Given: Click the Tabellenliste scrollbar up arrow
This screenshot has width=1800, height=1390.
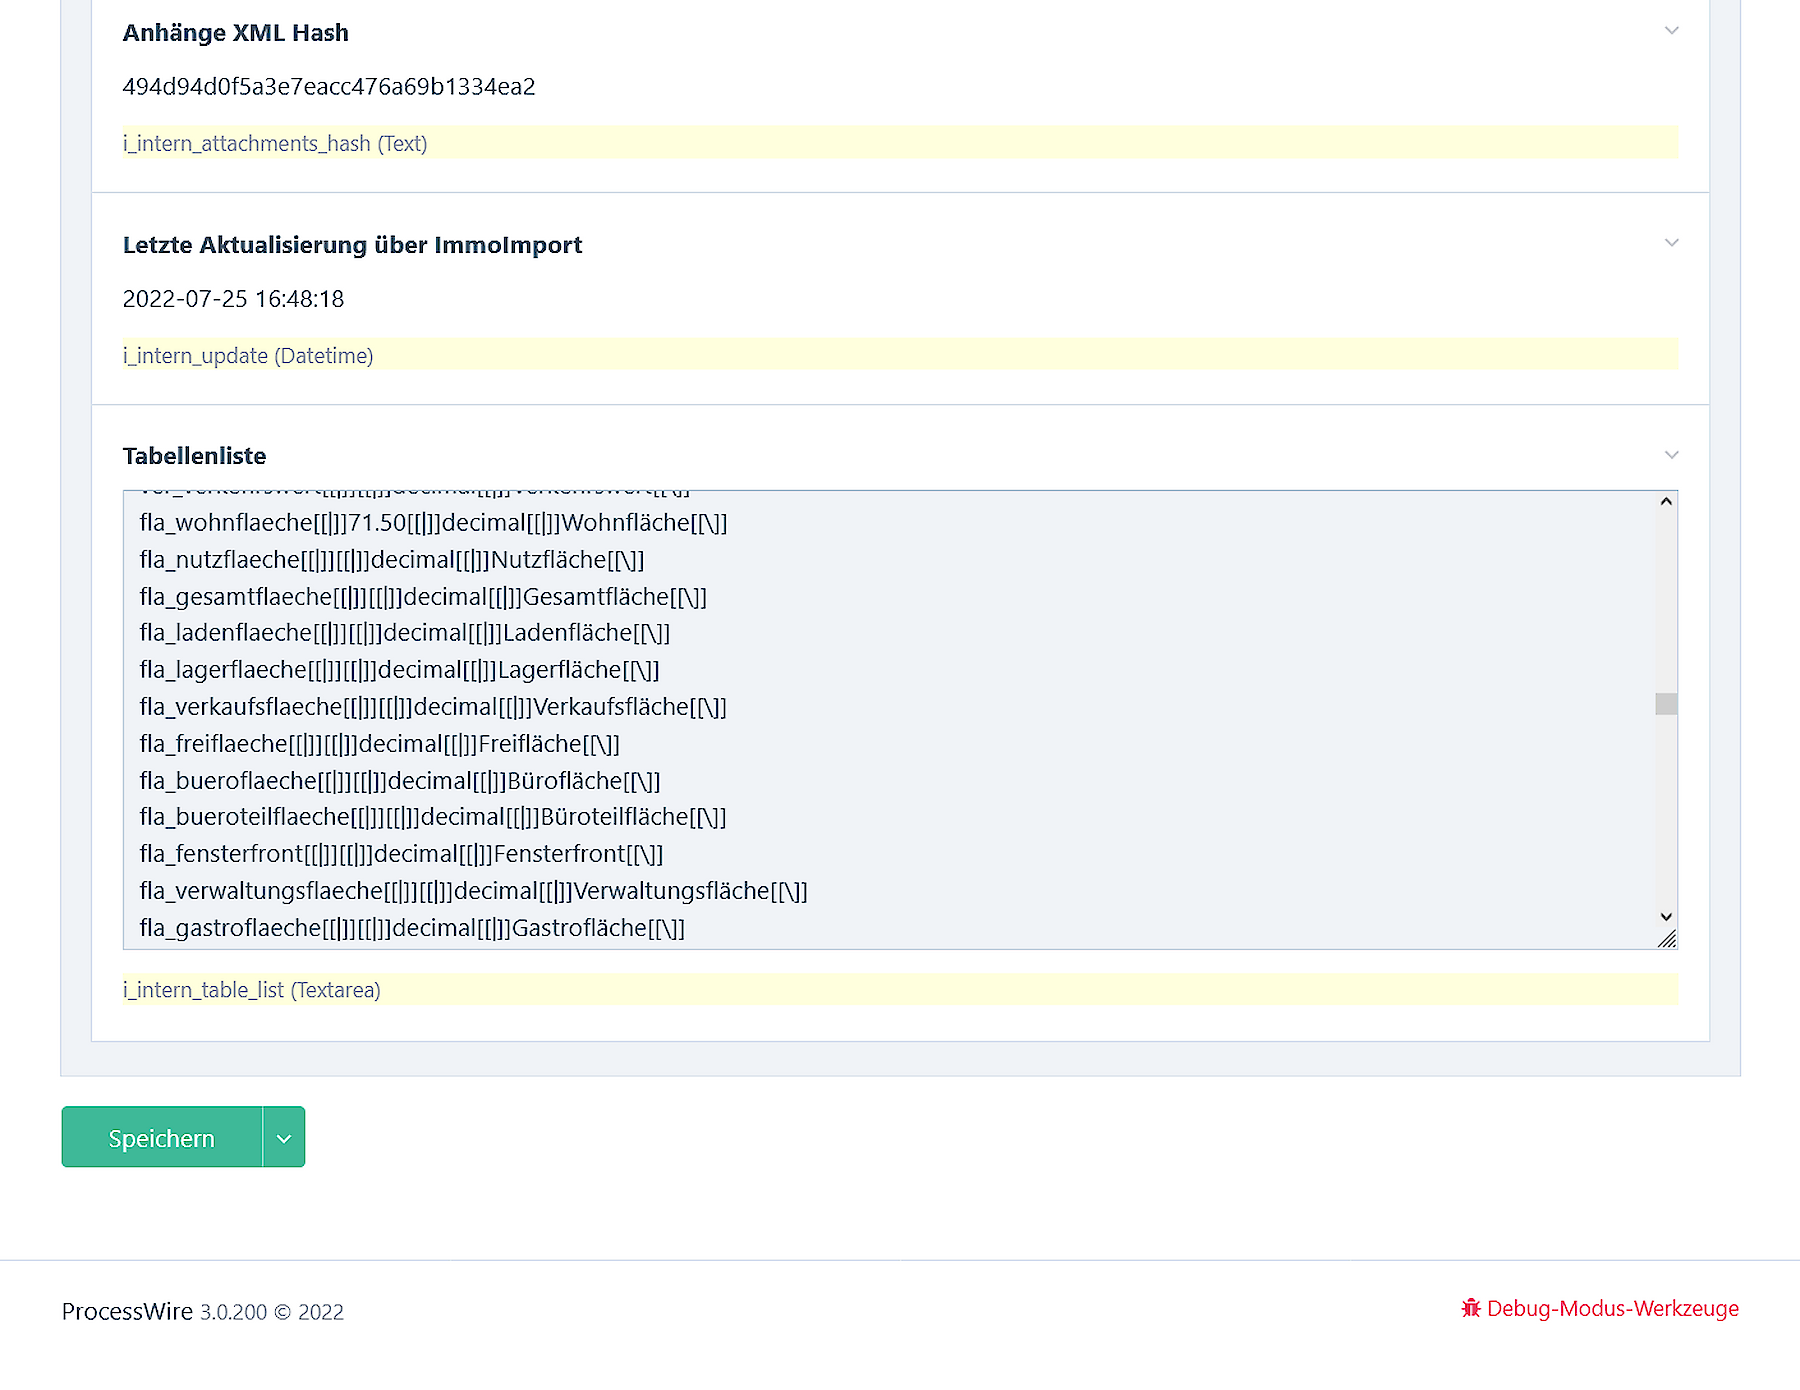Looking at the screenshot, I should click(1666, 502).
